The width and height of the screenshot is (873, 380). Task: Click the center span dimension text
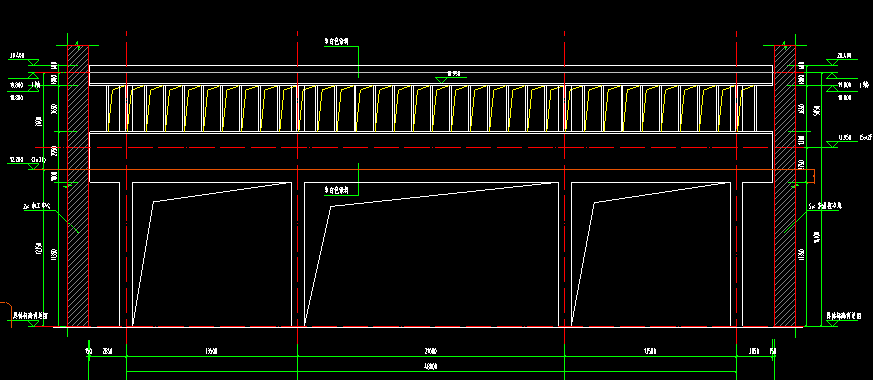[x=431, y=352]
